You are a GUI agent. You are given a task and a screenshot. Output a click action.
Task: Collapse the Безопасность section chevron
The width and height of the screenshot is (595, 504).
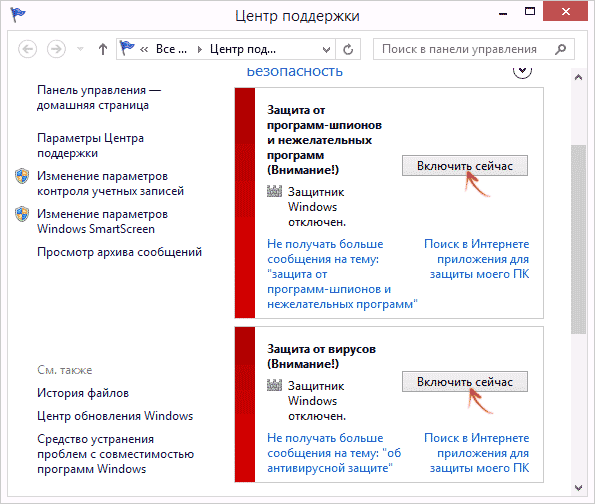pyautogui.click(x=522, y=71)
